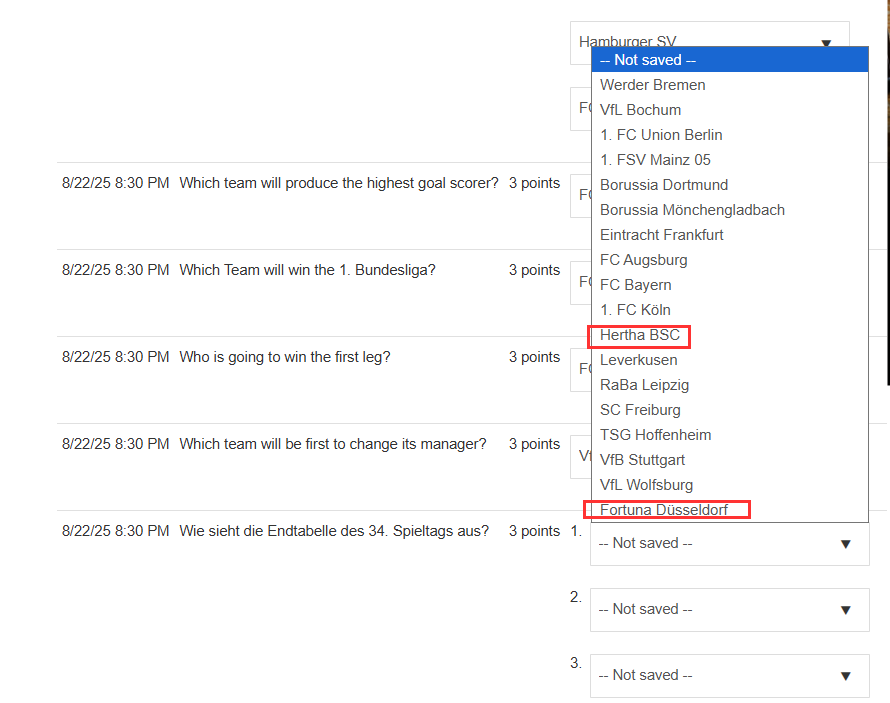Image resolution: width=890 pixels, height=703 pixels.
Task: Choose FC Bayern from the list
Action: point(729,284)
